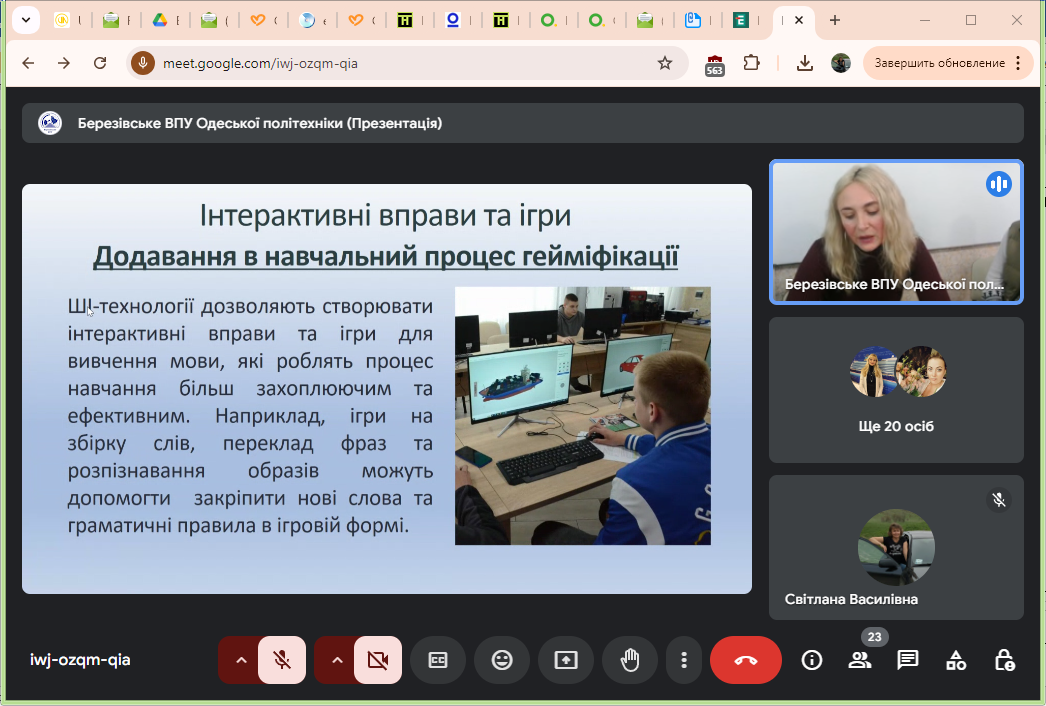The width and height of the screenshot is (1046, 706).
Task: Toggle closed captions on
Action: [438, 660]
